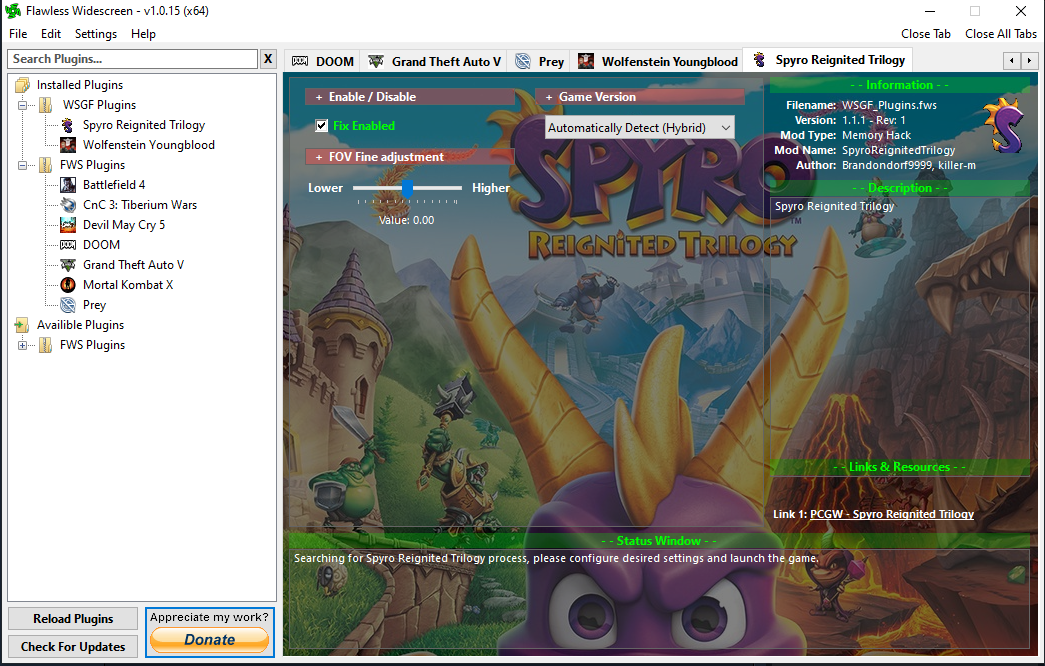Open the File menu

18,34
